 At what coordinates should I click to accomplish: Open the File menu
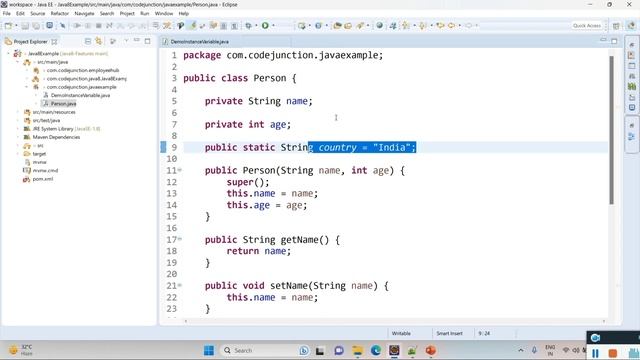pos(7,13)
